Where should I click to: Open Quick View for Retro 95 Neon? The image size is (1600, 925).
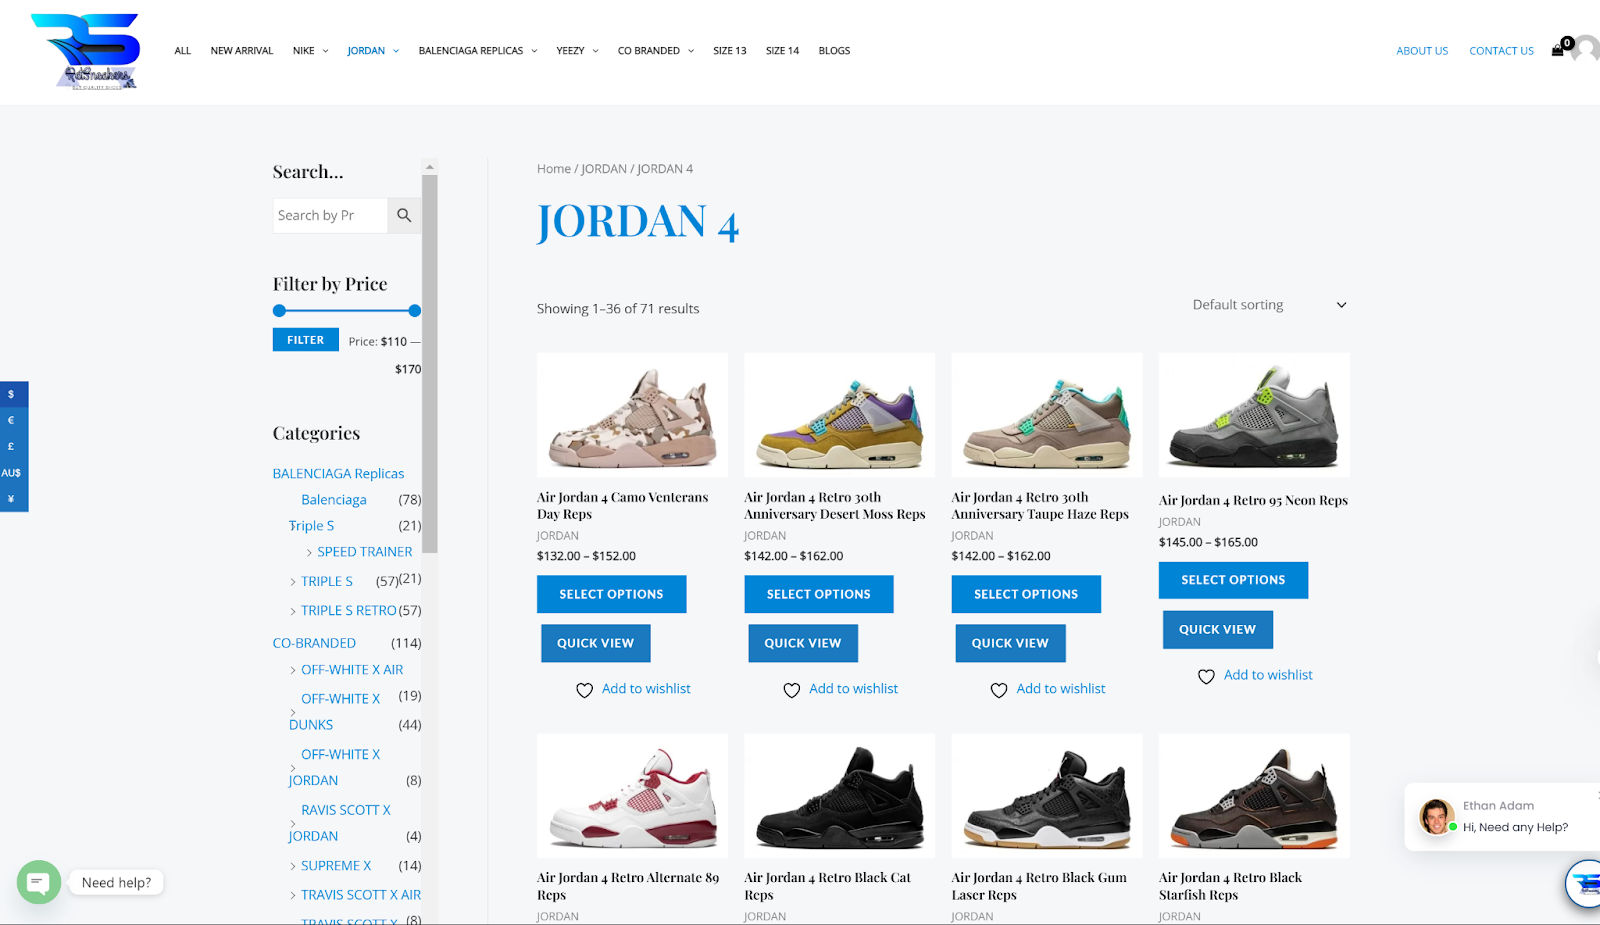[x=1217, y=630]
